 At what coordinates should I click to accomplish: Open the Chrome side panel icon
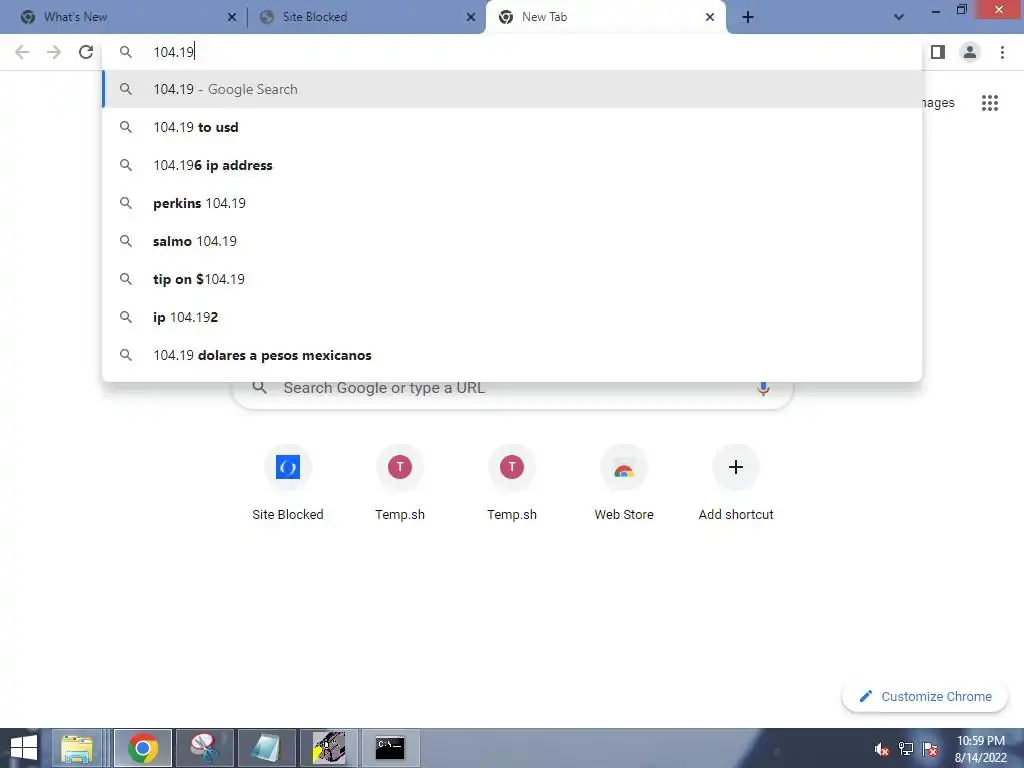(x=938, y=52)
